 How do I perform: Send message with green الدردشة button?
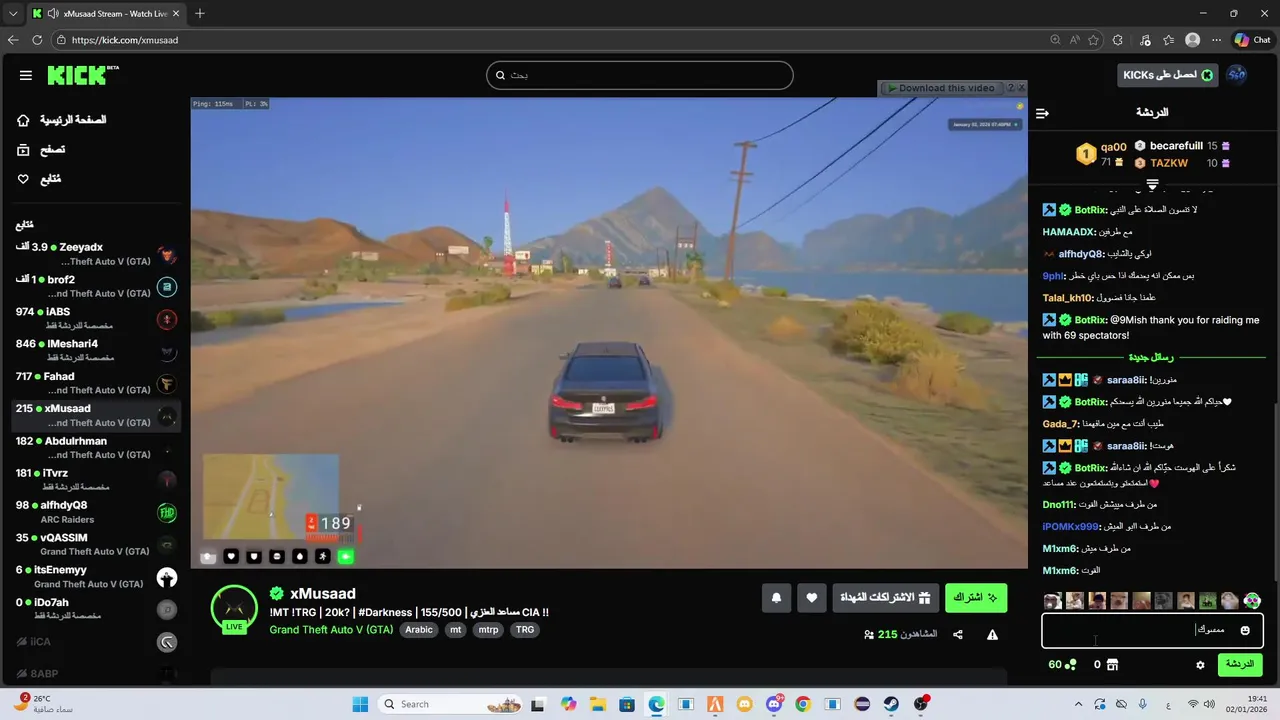(x=1240, y=664)
